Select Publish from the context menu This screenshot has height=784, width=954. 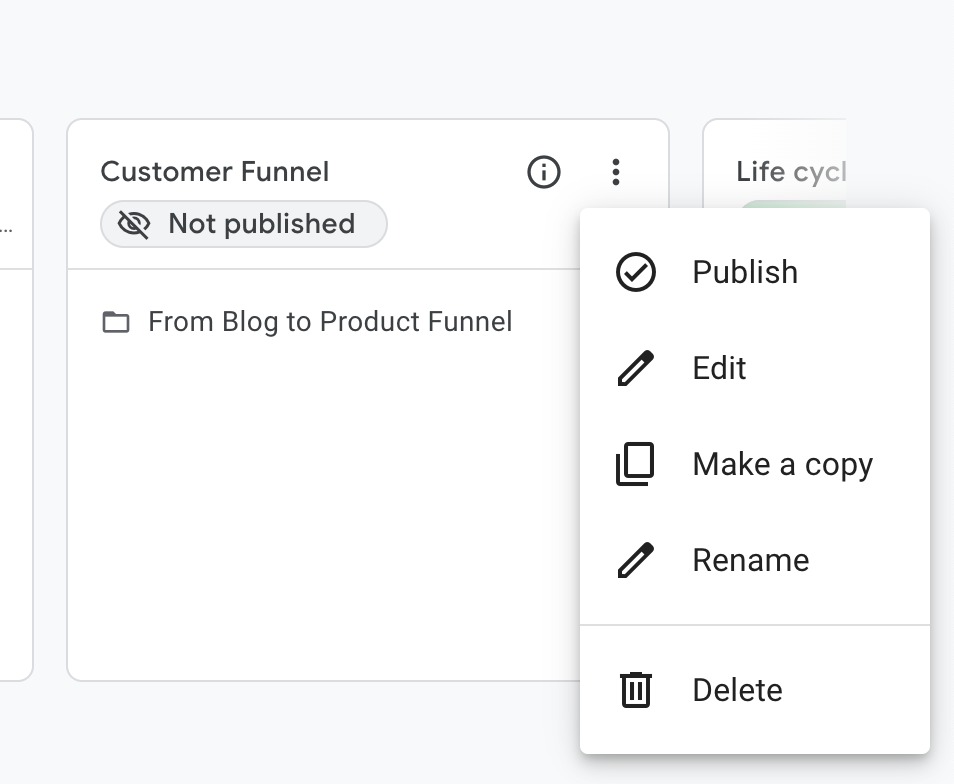(745, 272)
